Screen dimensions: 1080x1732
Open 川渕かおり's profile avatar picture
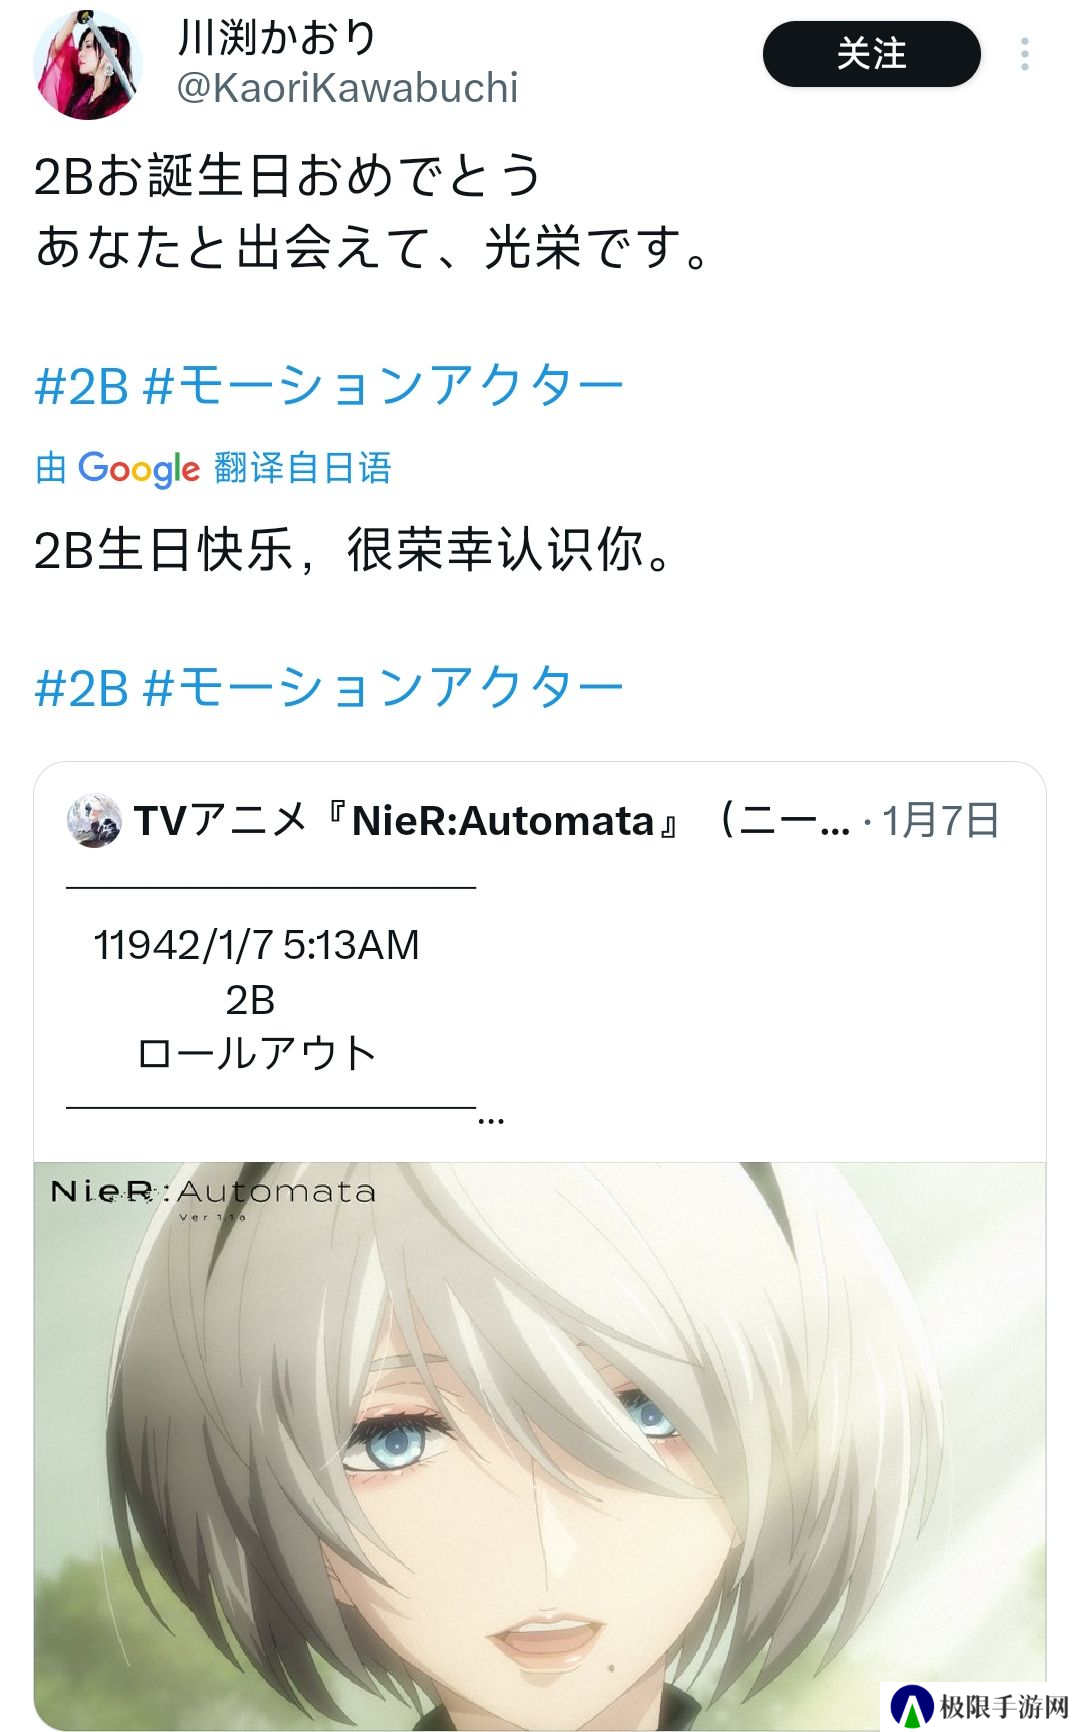pyautogui.click(x=88, y=65)
